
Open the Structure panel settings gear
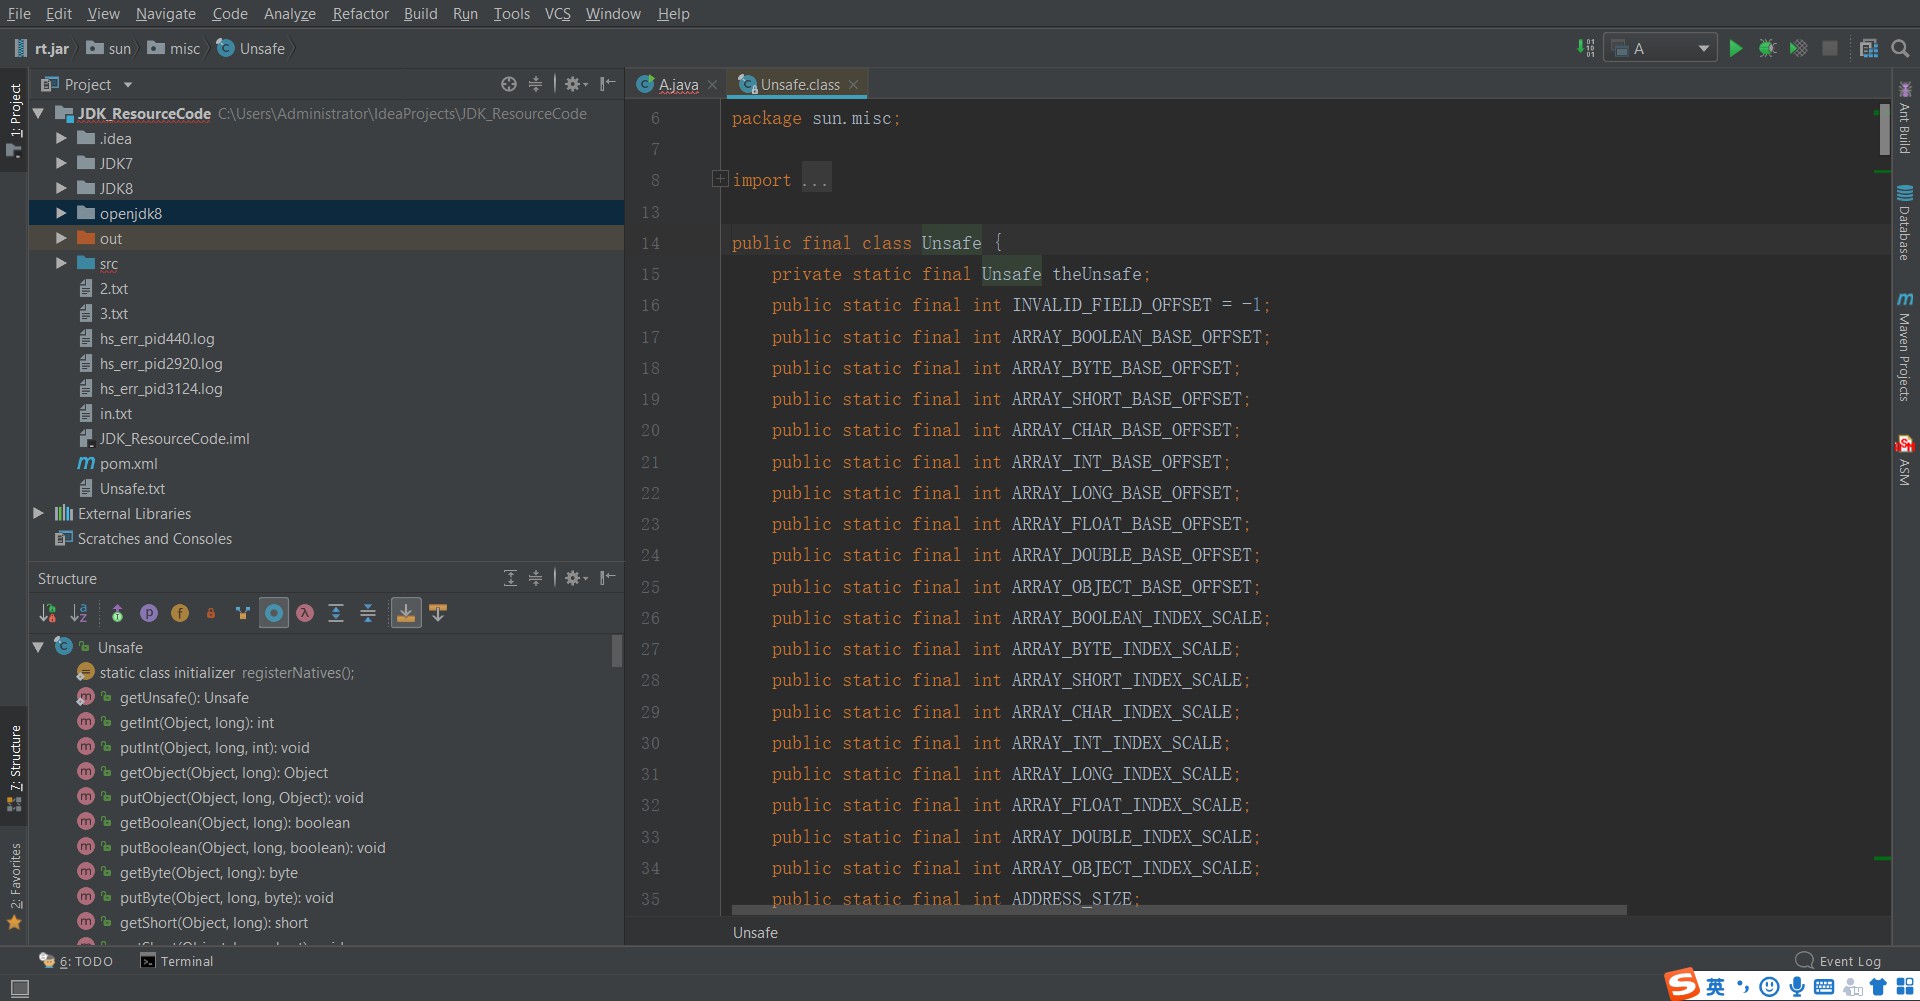pyautogui.click(x=575, y=578)
